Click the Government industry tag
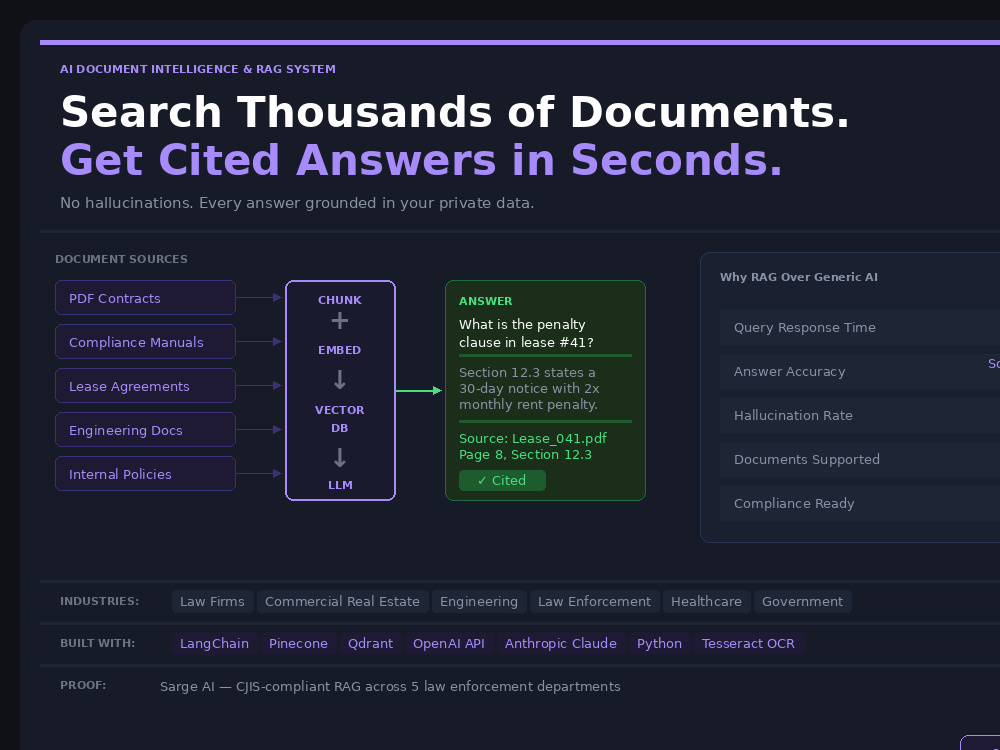Viewport: 1000px width, 750px height. click(802, 601)
